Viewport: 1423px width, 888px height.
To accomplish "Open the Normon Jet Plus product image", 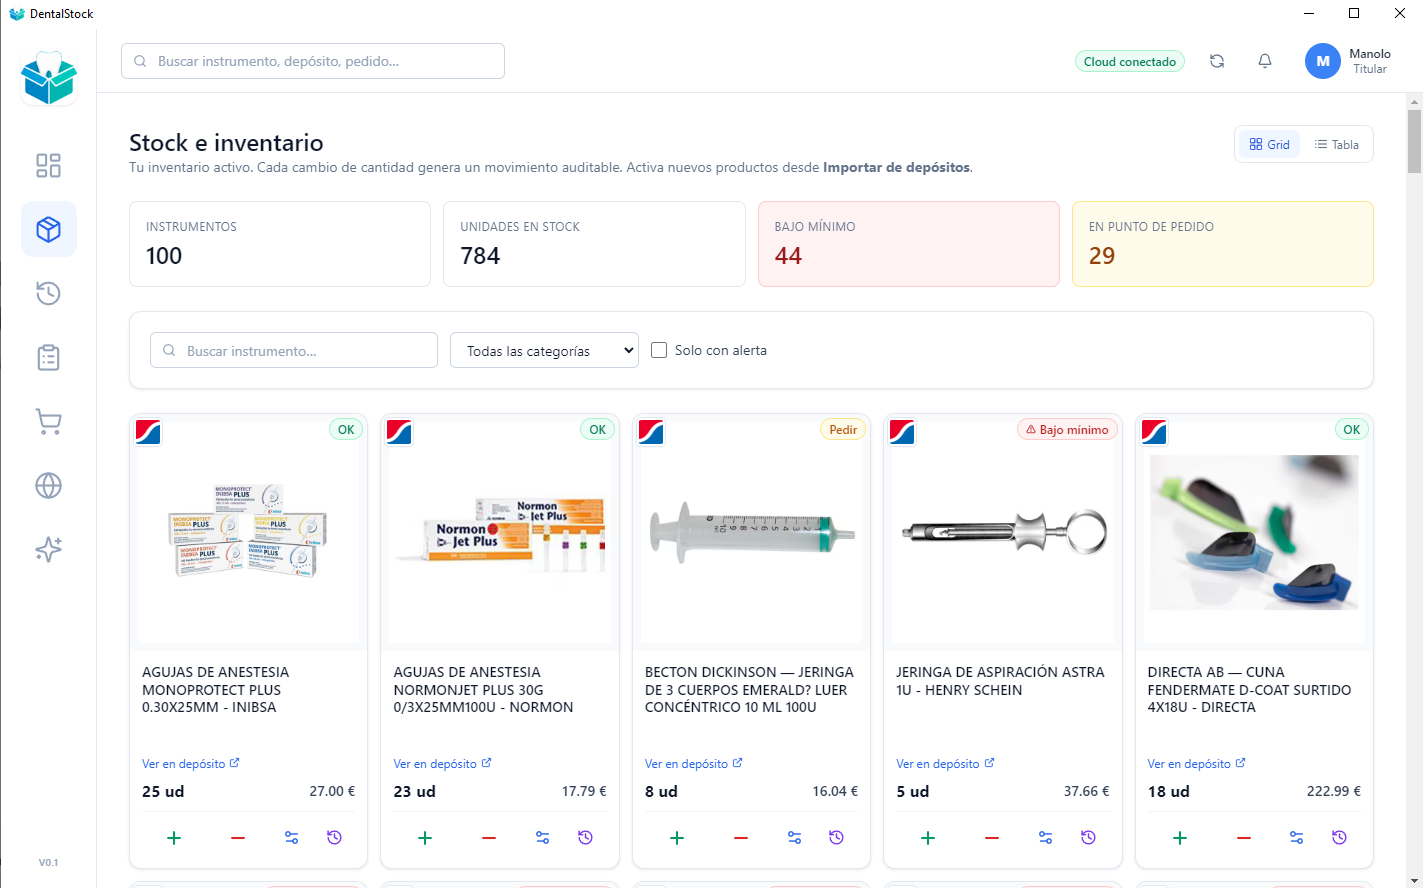I will coord(500,532).
